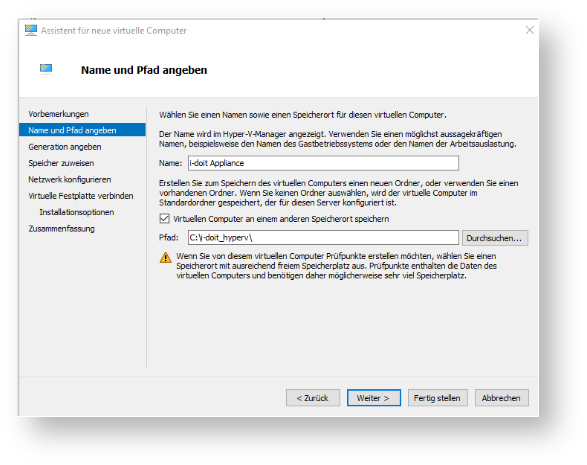The image size is (587, 465).
Task: Open the Vorbemerkungen step
Action: point(58,114)
